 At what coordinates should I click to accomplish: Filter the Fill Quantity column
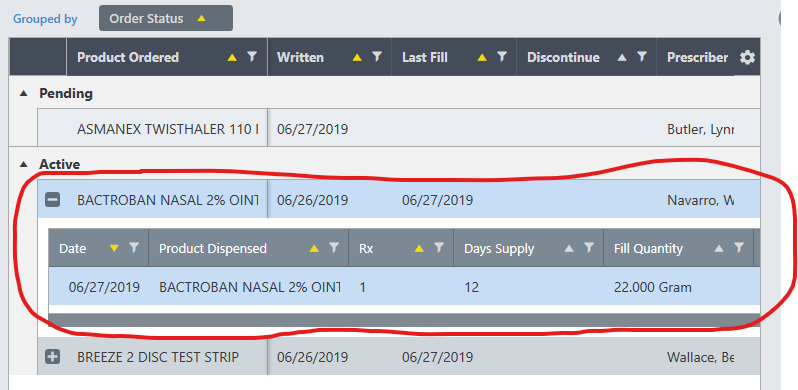(739, 247)
